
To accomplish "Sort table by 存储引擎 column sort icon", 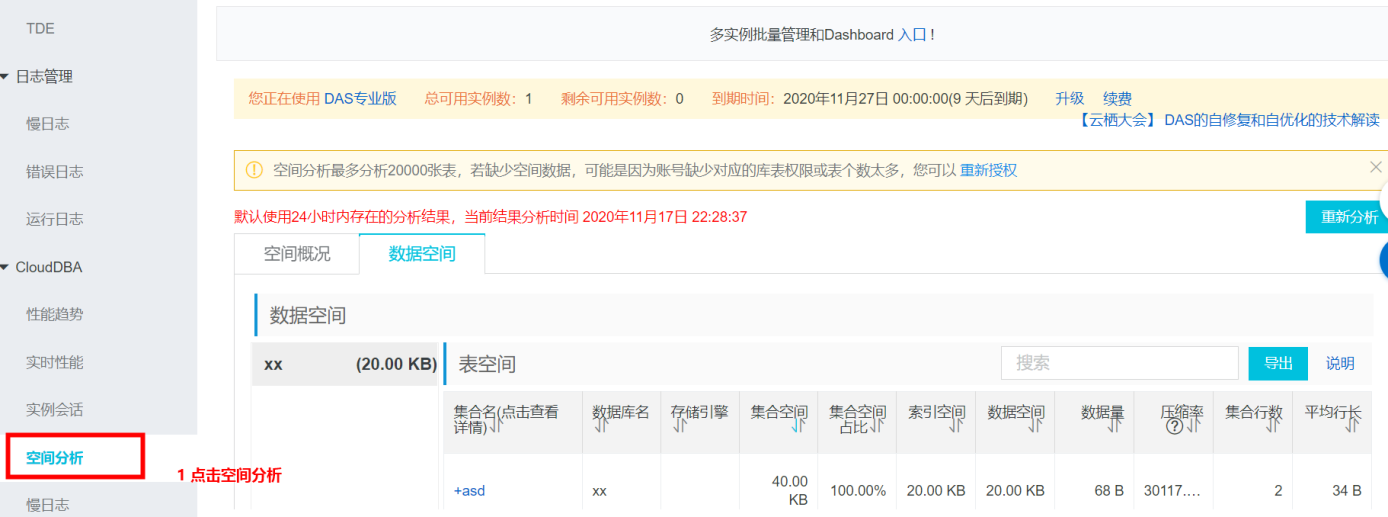I will (680, 427).
